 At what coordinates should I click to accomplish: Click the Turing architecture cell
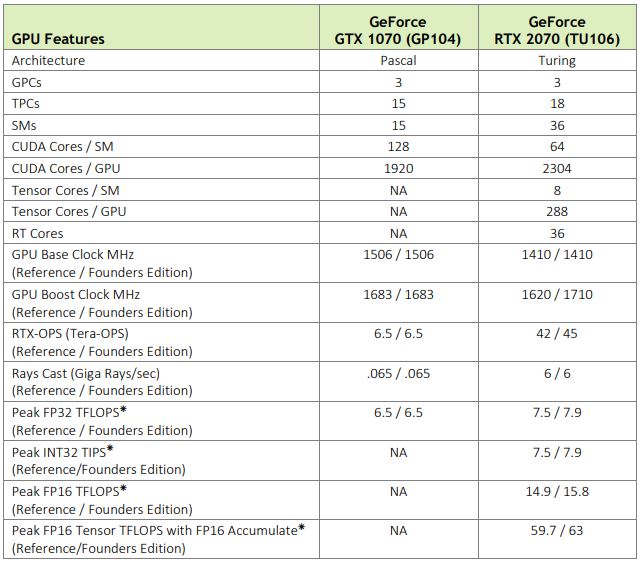[x=557, y=60]
